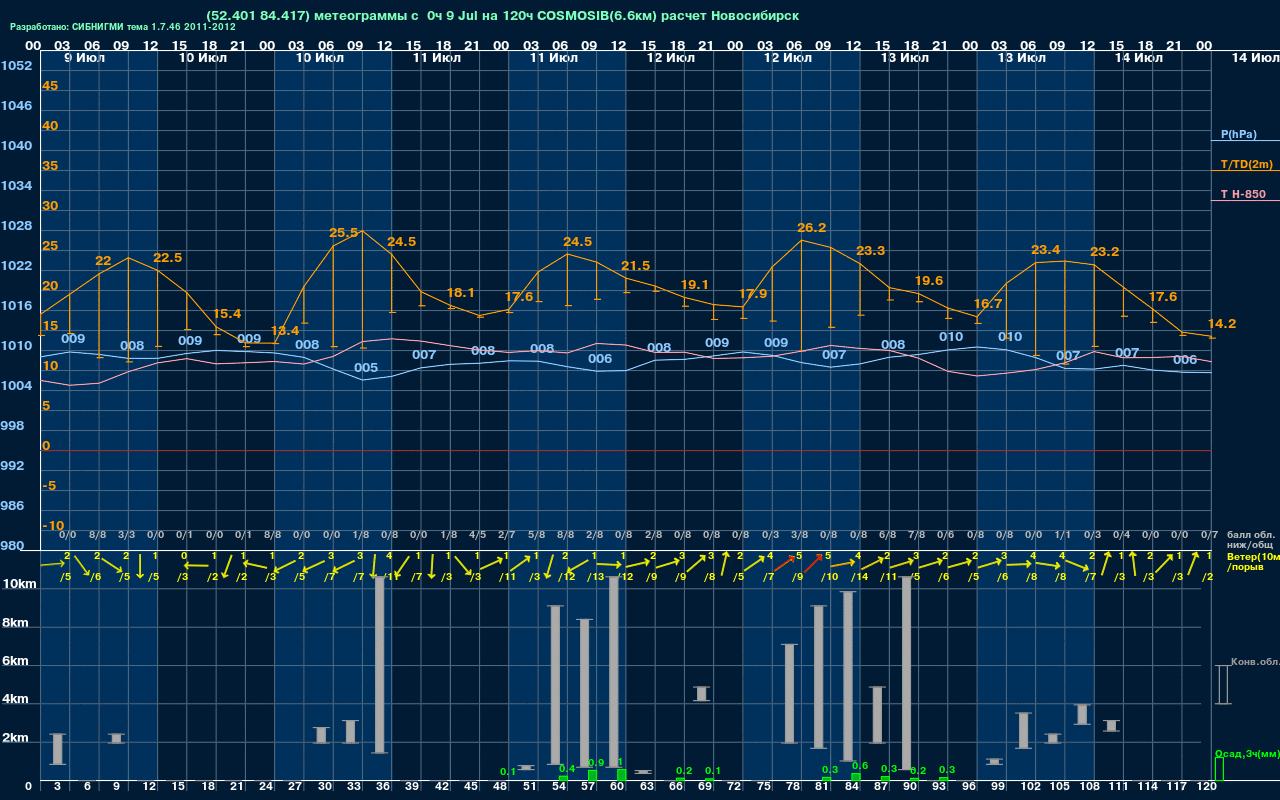Select the P(hPa) legend label

pos(1238,134)
